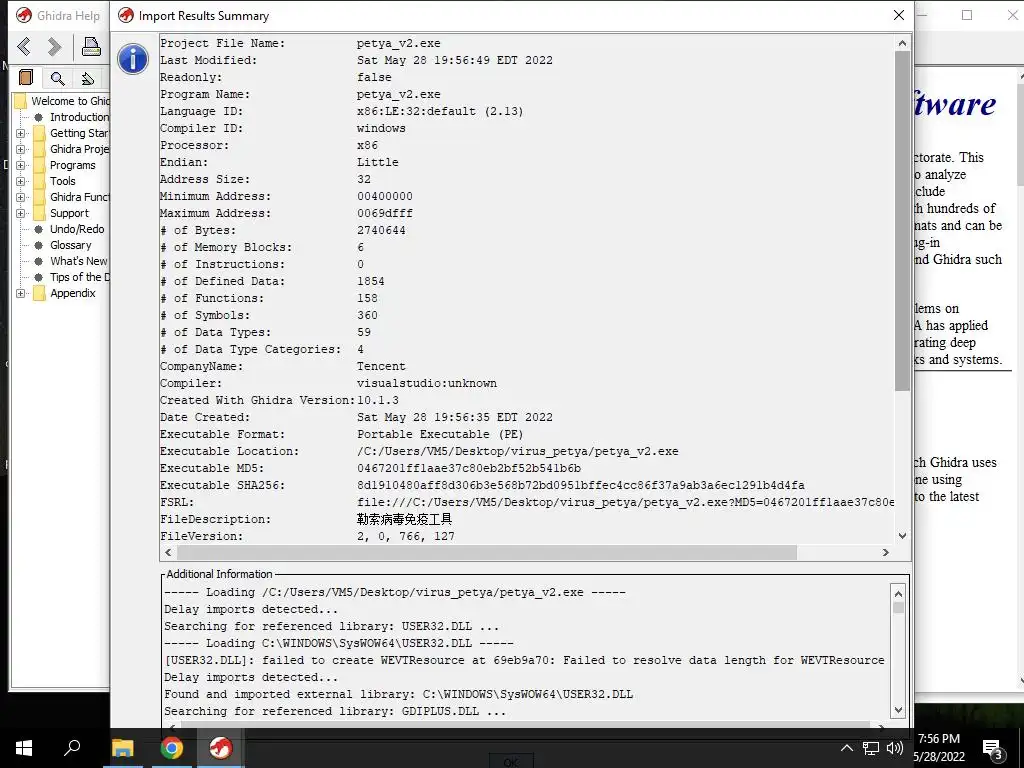The width and height of the screenshot is (1024, 768).
Task: Click the Minimum Address value 00400000
Action: pos(385,196)
